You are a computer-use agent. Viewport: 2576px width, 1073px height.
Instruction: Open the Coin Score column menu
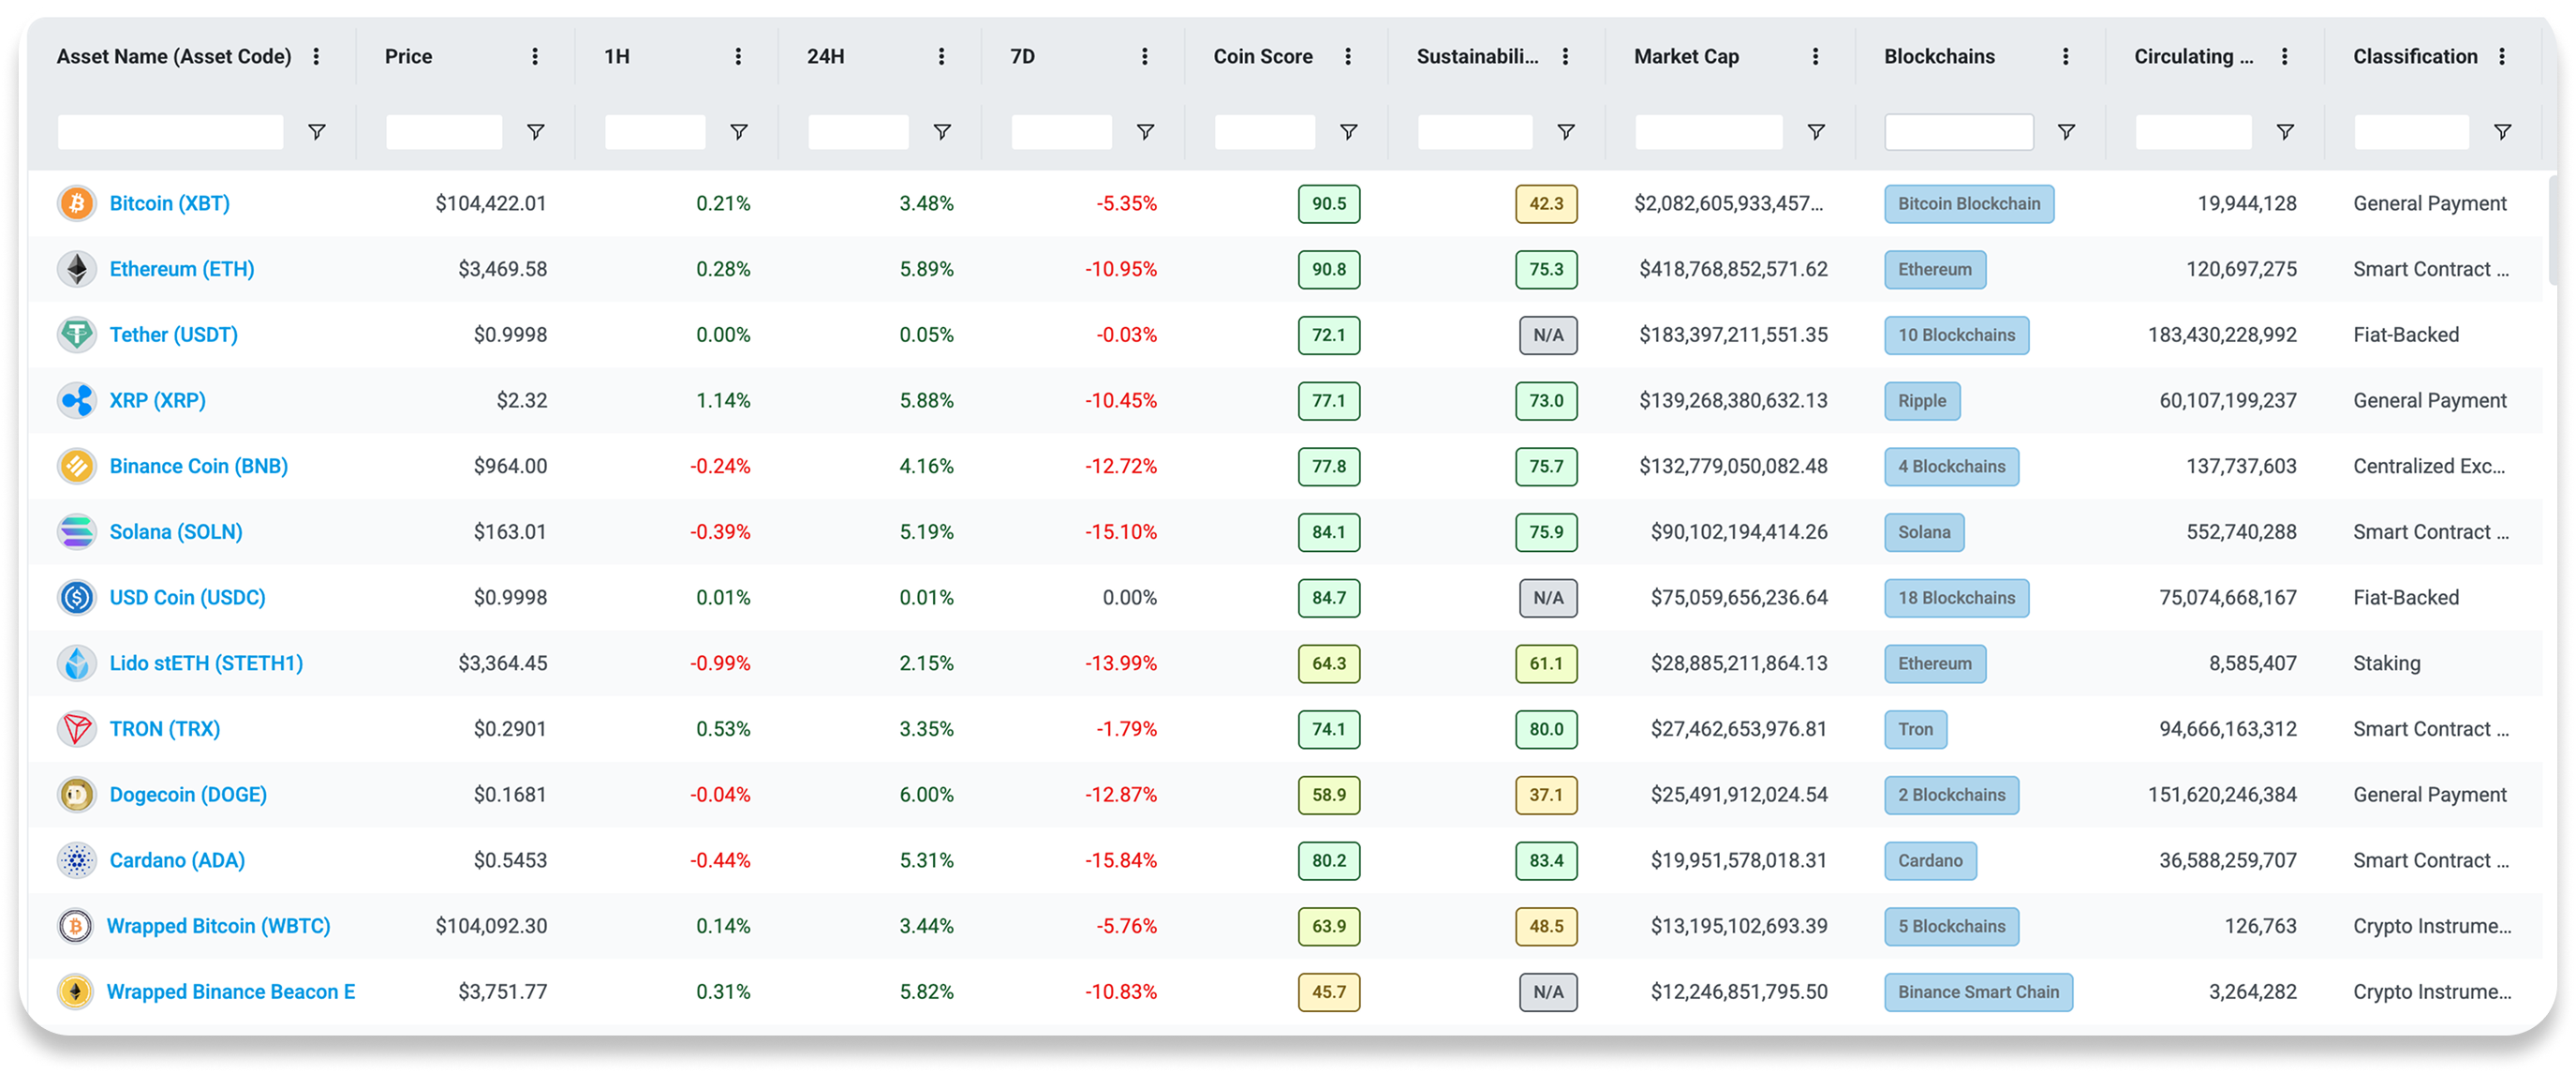click(x=1348, y=57)
